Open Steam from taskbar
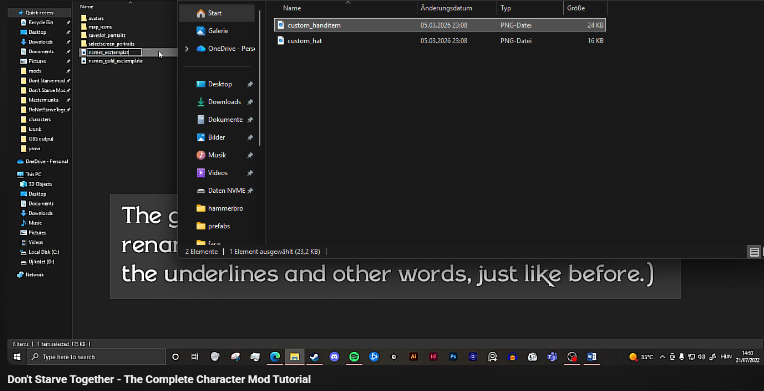Image resolution: width=764 pixels, height=391 pixels. (x=314, y=357)
